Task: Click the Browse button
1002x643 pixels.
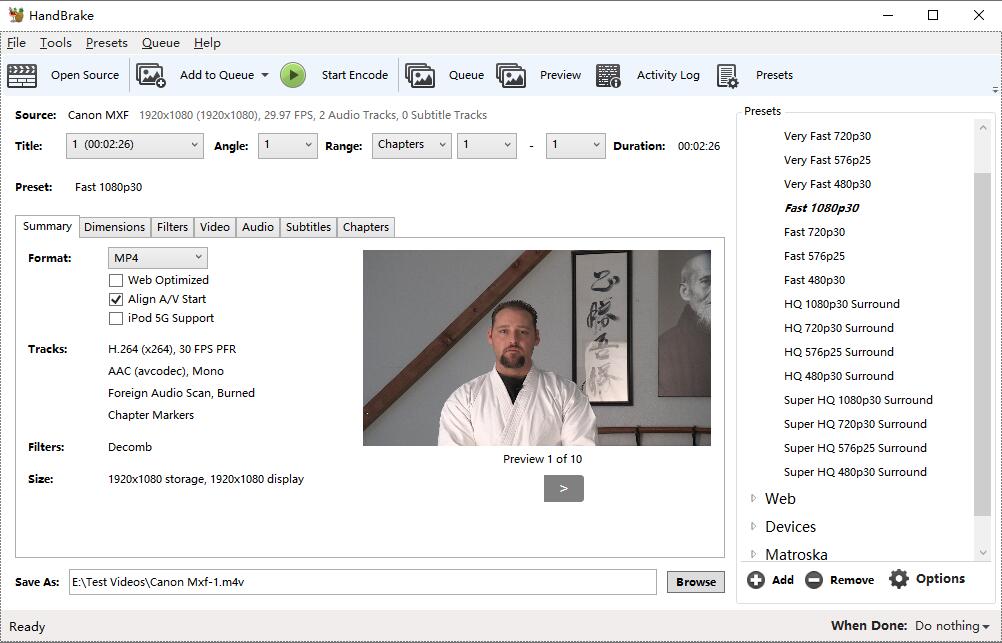Action: tap(696, 582)
